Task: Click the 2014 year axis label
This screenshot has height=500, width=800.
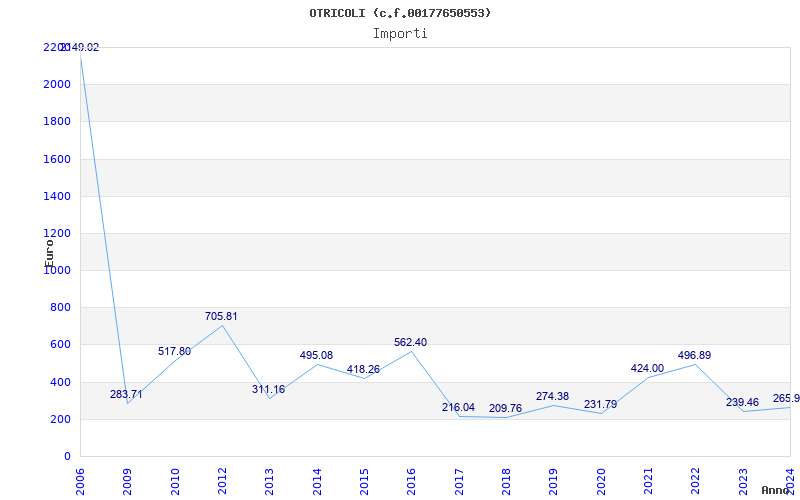Action: 317,482
